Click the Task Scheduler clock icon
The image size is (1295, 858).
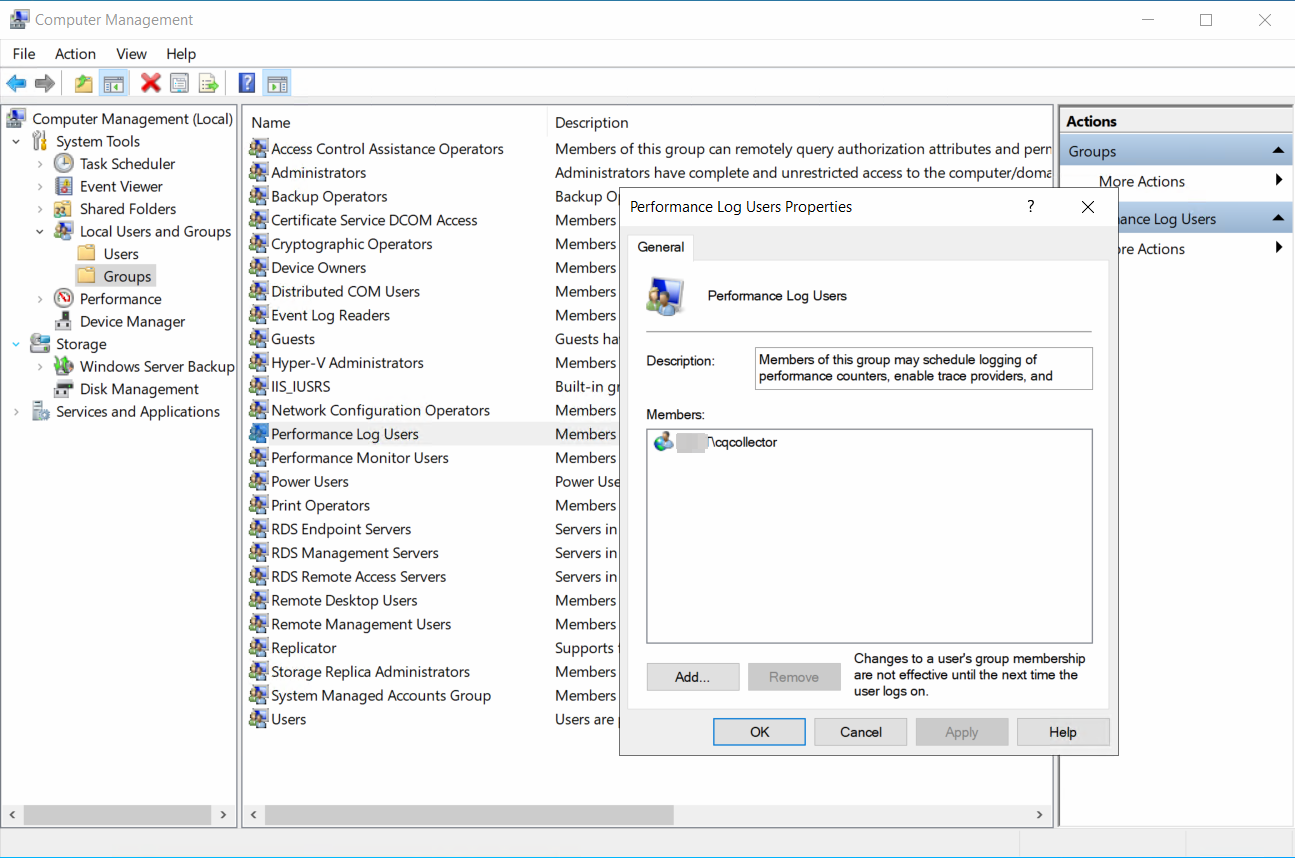64,163
